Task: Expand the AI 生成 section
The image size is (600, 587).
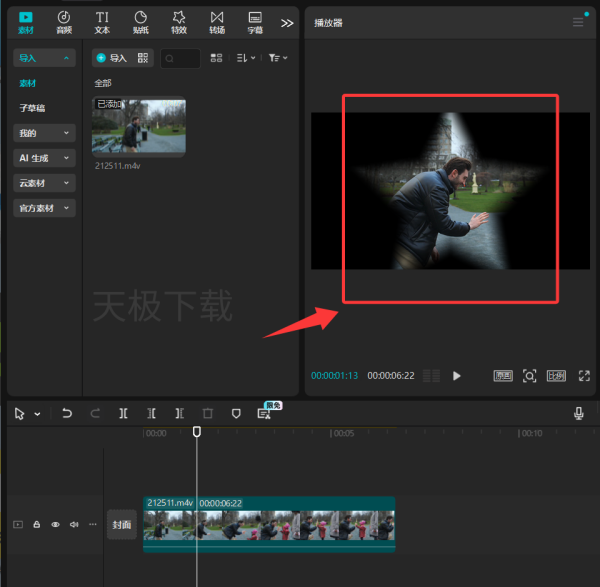Action: click(x=44, y=158)
